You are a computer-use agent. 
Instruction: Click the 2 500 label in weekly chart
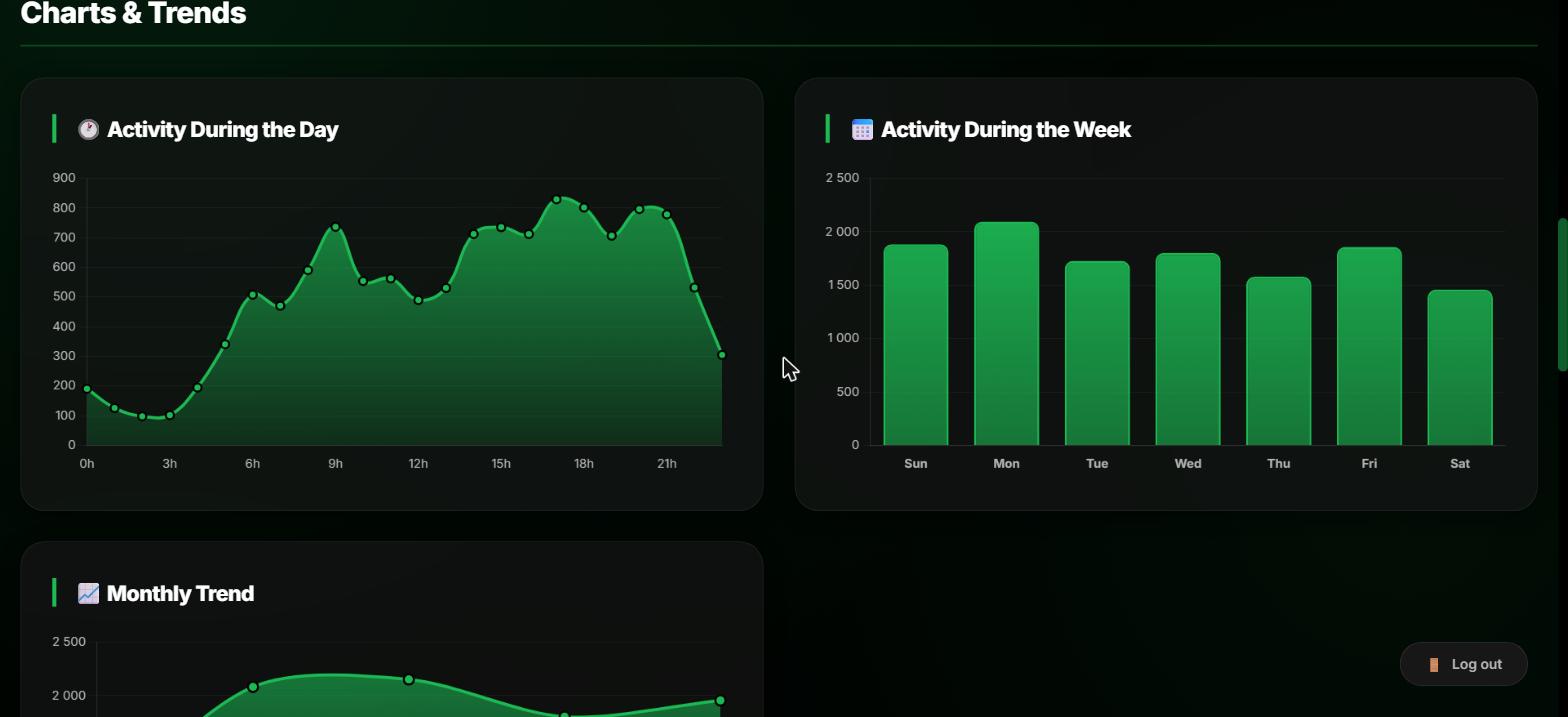tap(842, 178)
